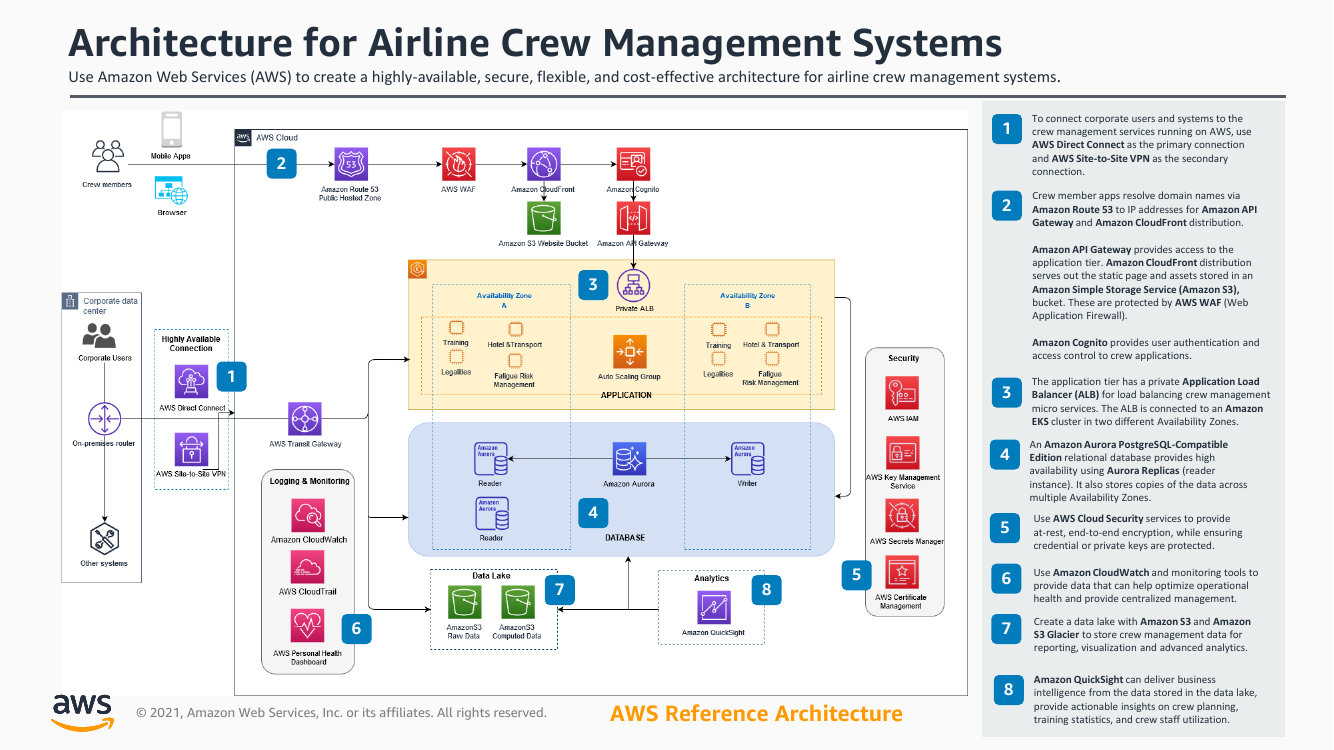Viewport: 1334px width, 750px height.
Task: Select the 'AWS Reference Architecture' footer text
Action: (x=756, y=714)
